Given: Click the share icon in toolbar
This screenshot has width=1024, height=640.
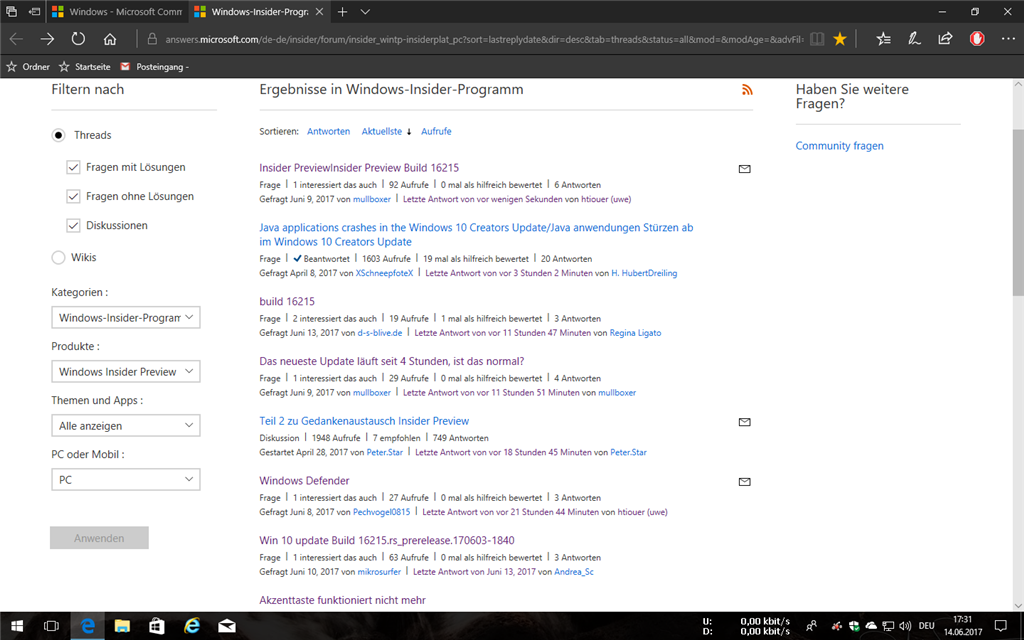Looking at the screenshot, I should click(945, 39).
